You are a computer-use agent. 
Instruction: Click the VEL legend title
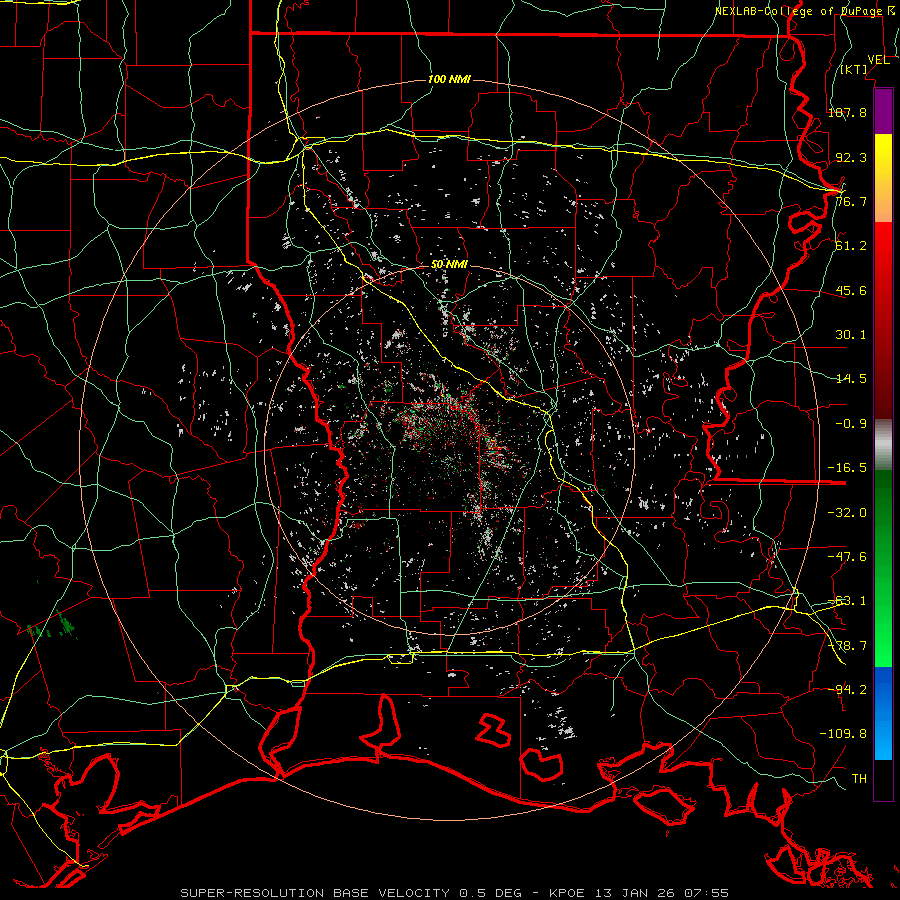click(878, 60)
